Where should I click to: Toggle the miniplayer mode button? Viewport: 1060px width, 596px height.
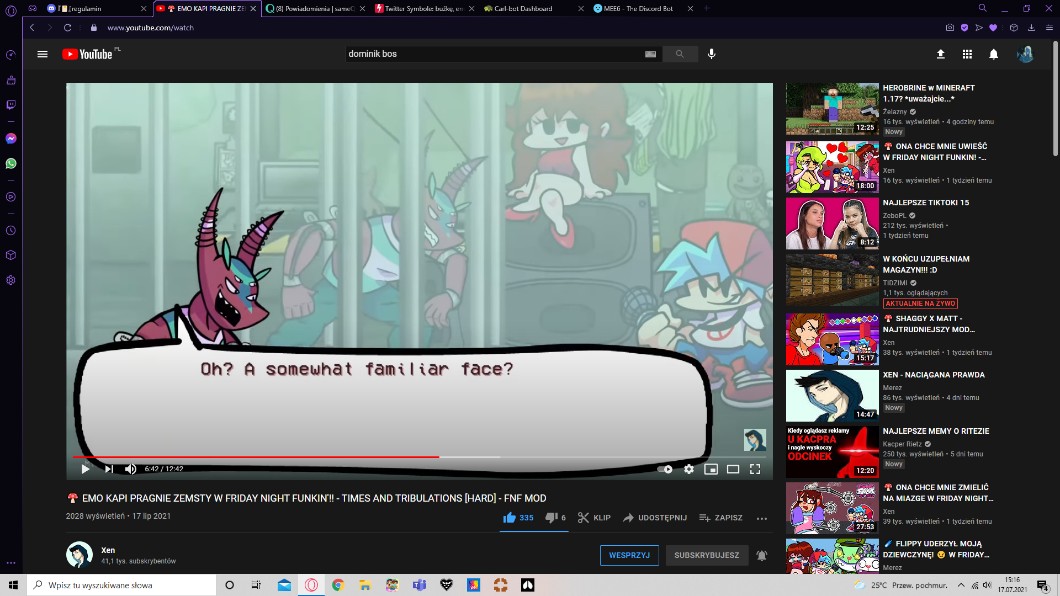click(711, 469)
